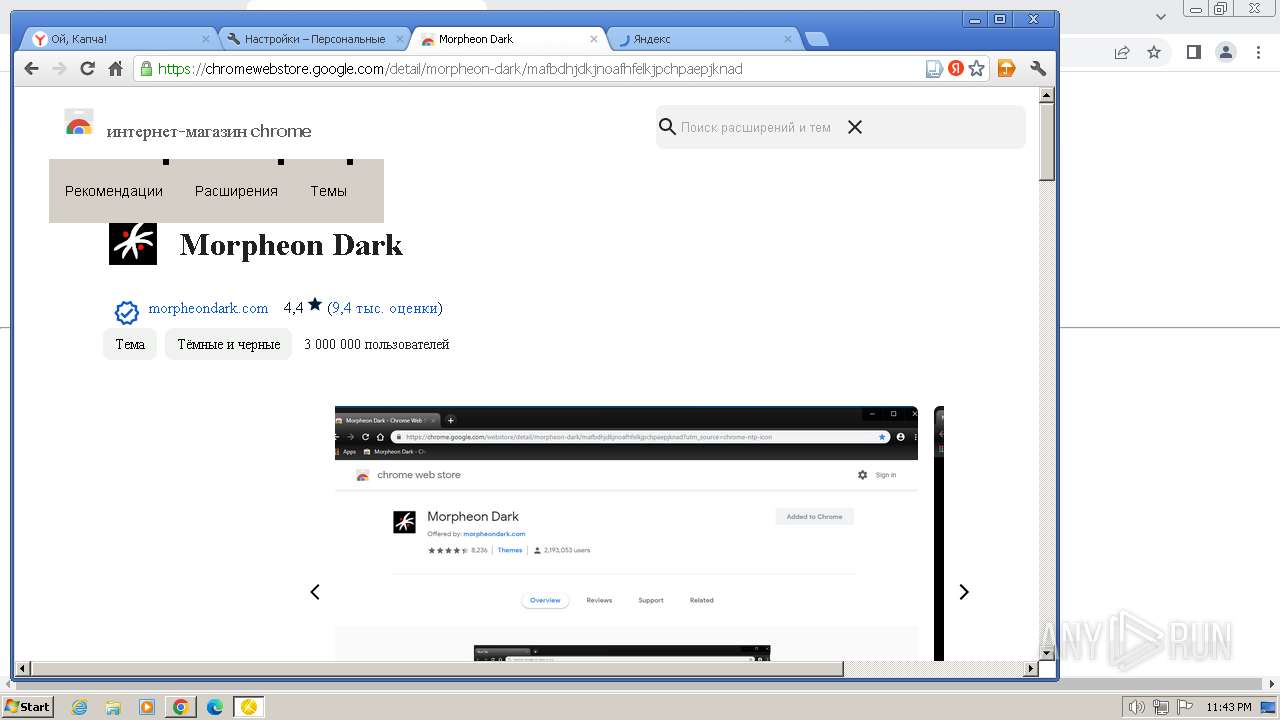Open the Темы section
This screenshot has height=720, width=1280.
click(328, 191)
